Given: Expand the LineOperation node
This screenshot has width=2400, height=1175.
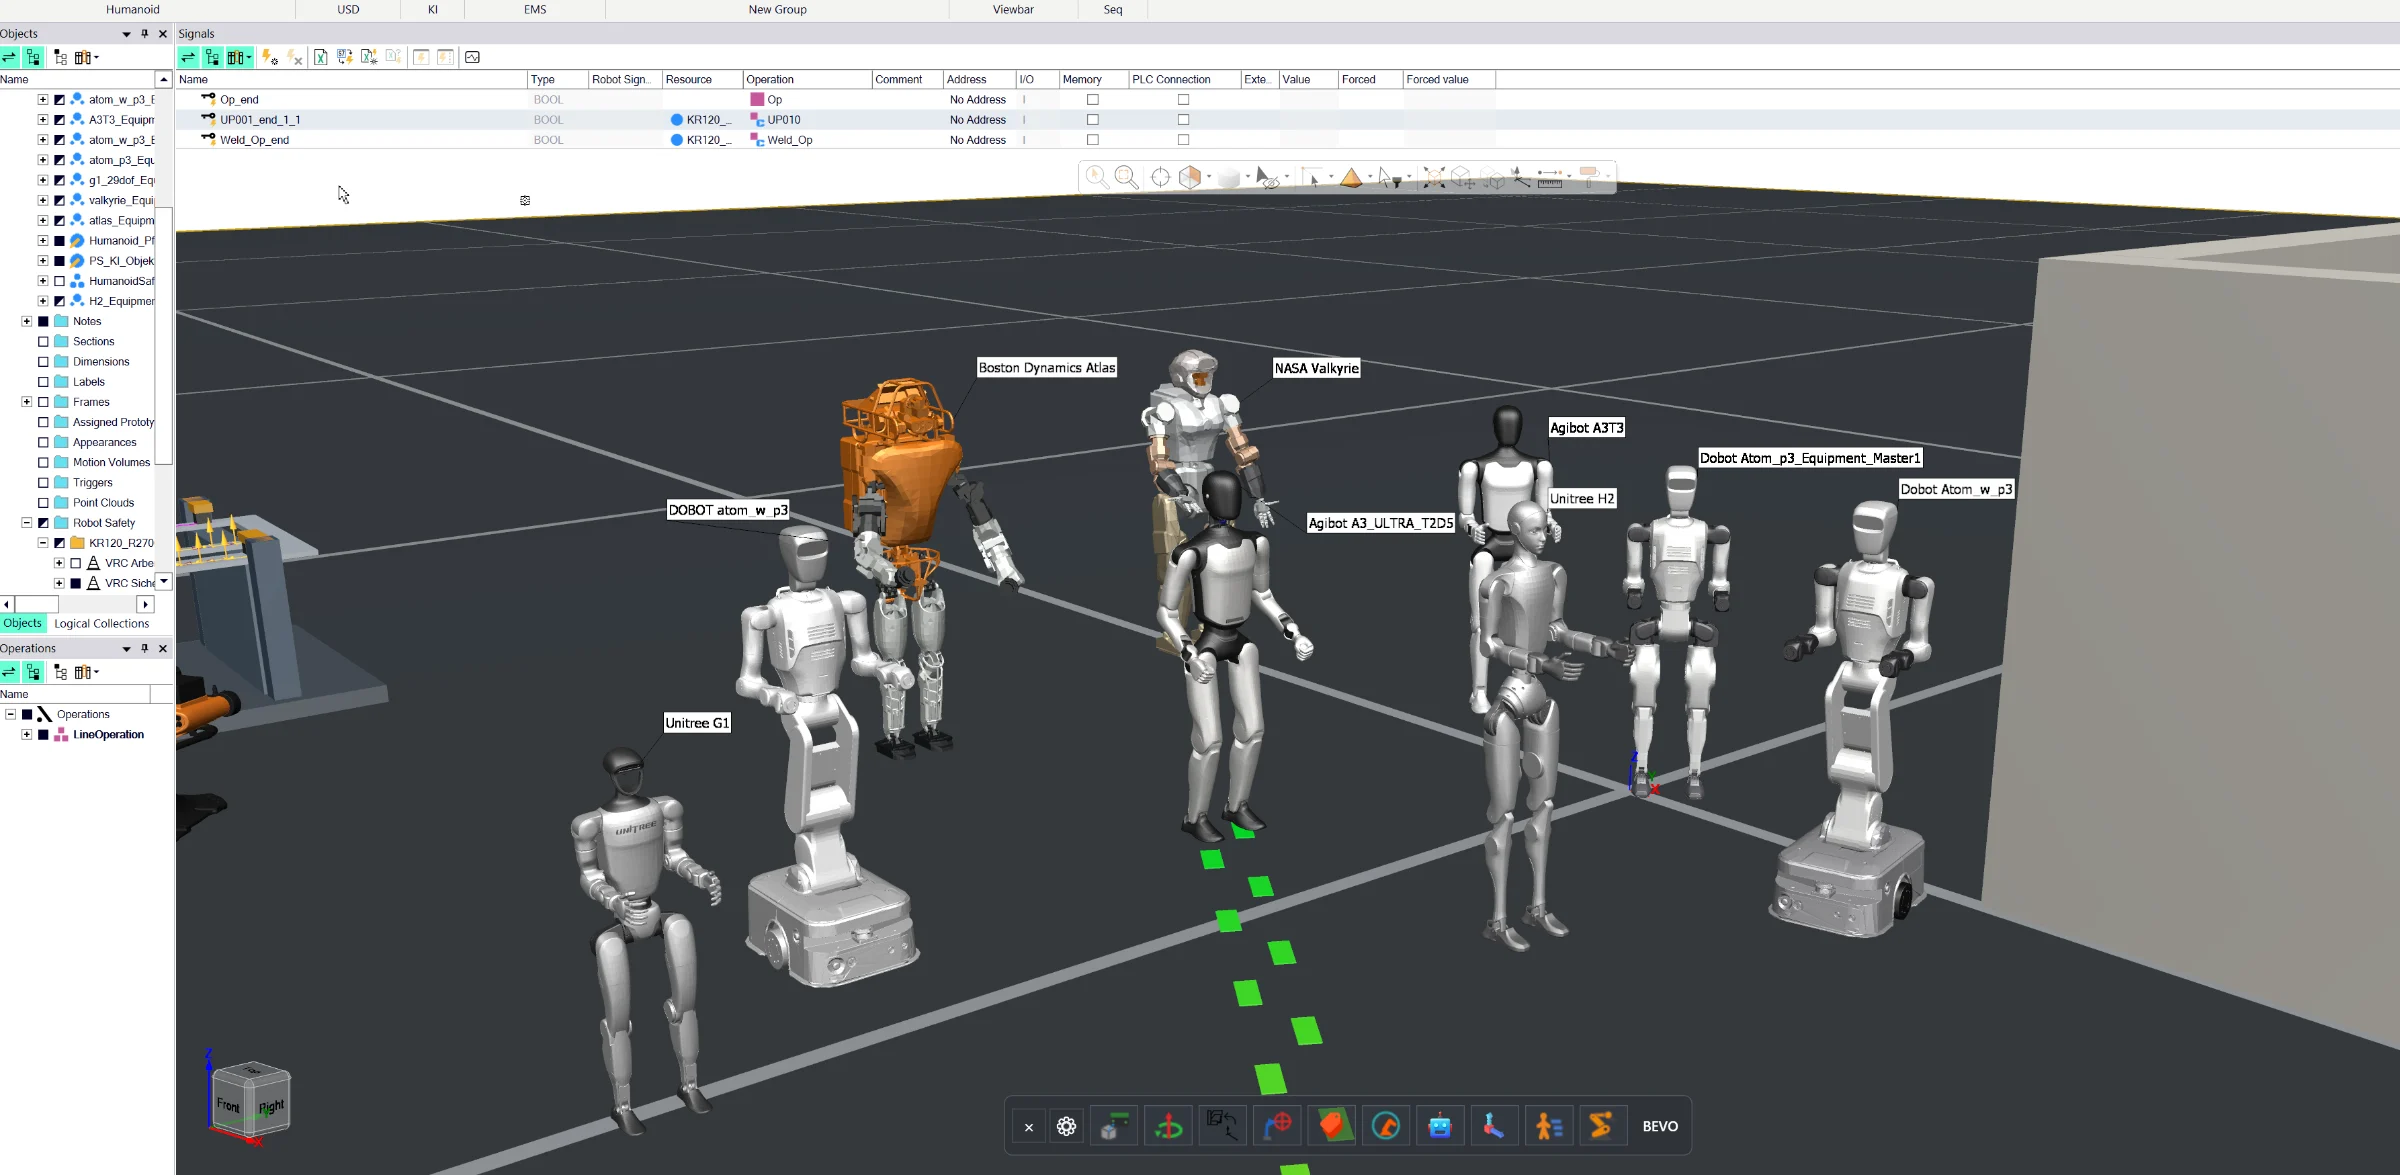Looking at the screenshot, I should pyautogui.click(x=27, y=735).
